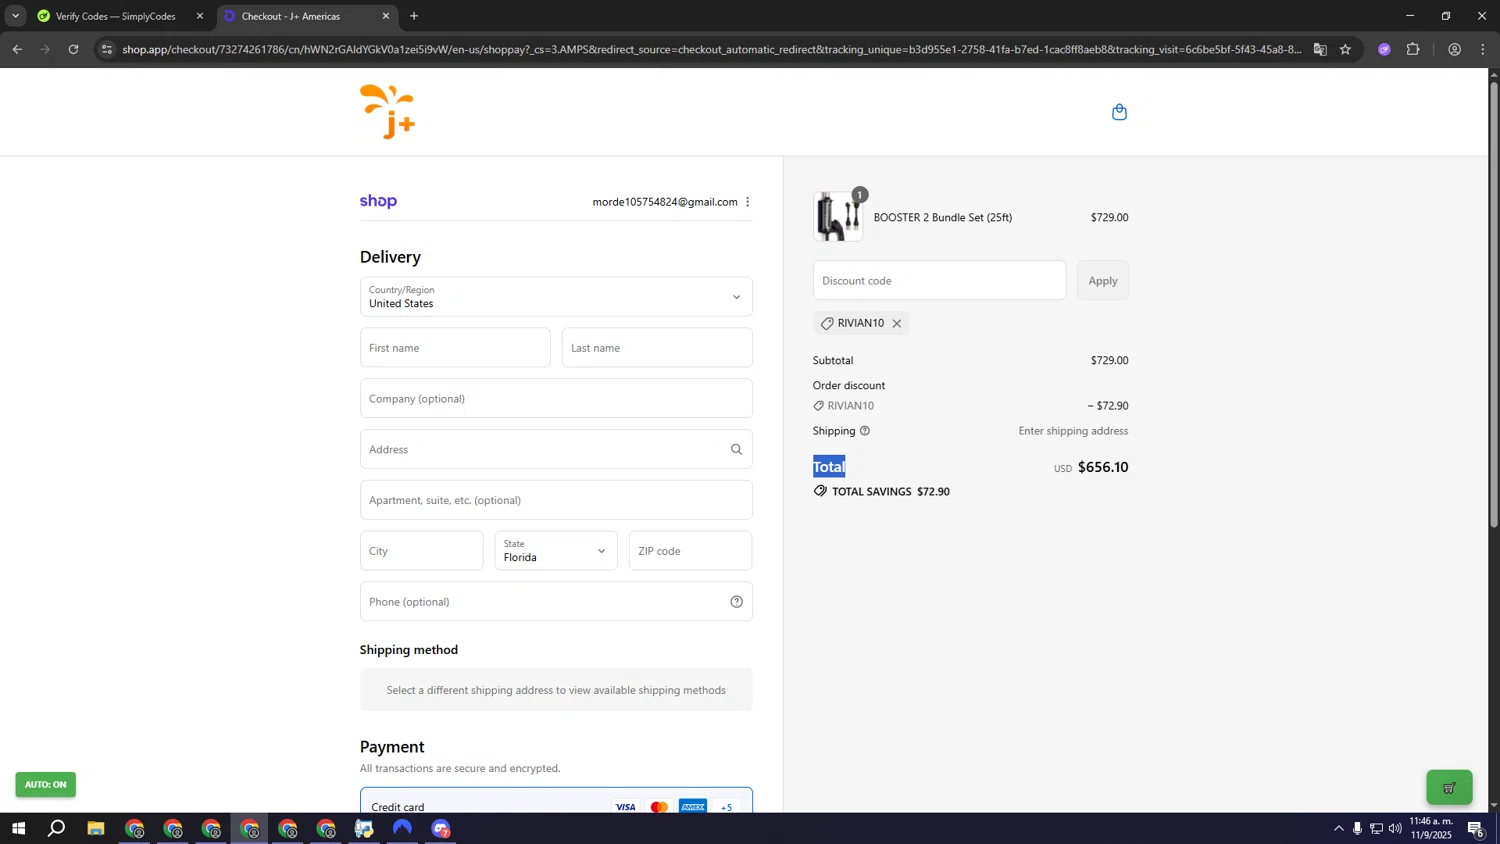This screenshot has width=1500, height=844.
Task: Close the Checkout tab
Action: click(386, 16)
